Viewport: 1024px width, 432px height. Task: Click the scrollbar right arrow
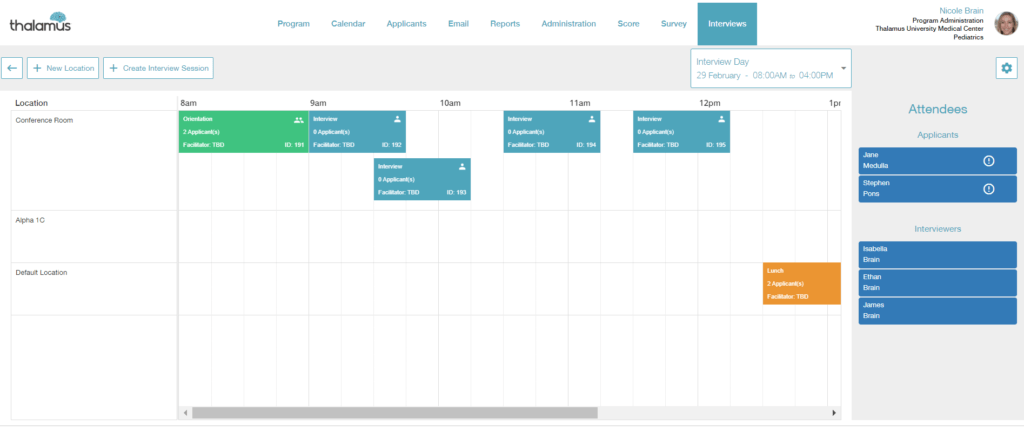coord(834,412)
